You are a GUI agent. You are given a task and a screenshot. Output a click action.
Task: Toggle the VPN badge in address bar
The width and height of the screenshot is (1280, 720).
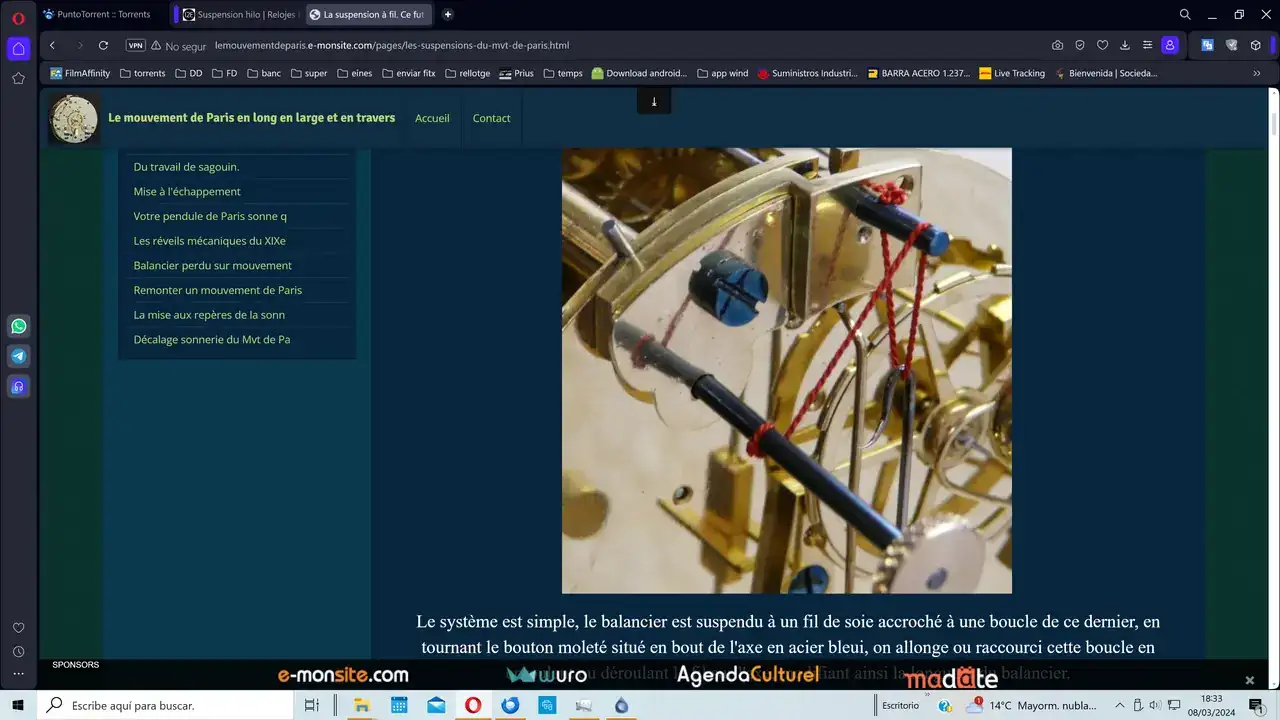135,45
